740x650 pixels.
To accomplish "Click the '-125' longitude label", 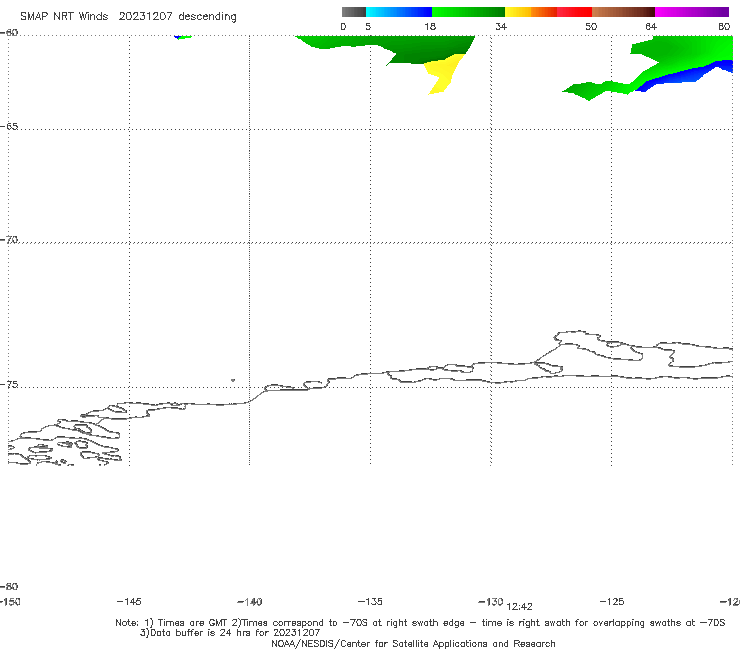I will [612, 601].
